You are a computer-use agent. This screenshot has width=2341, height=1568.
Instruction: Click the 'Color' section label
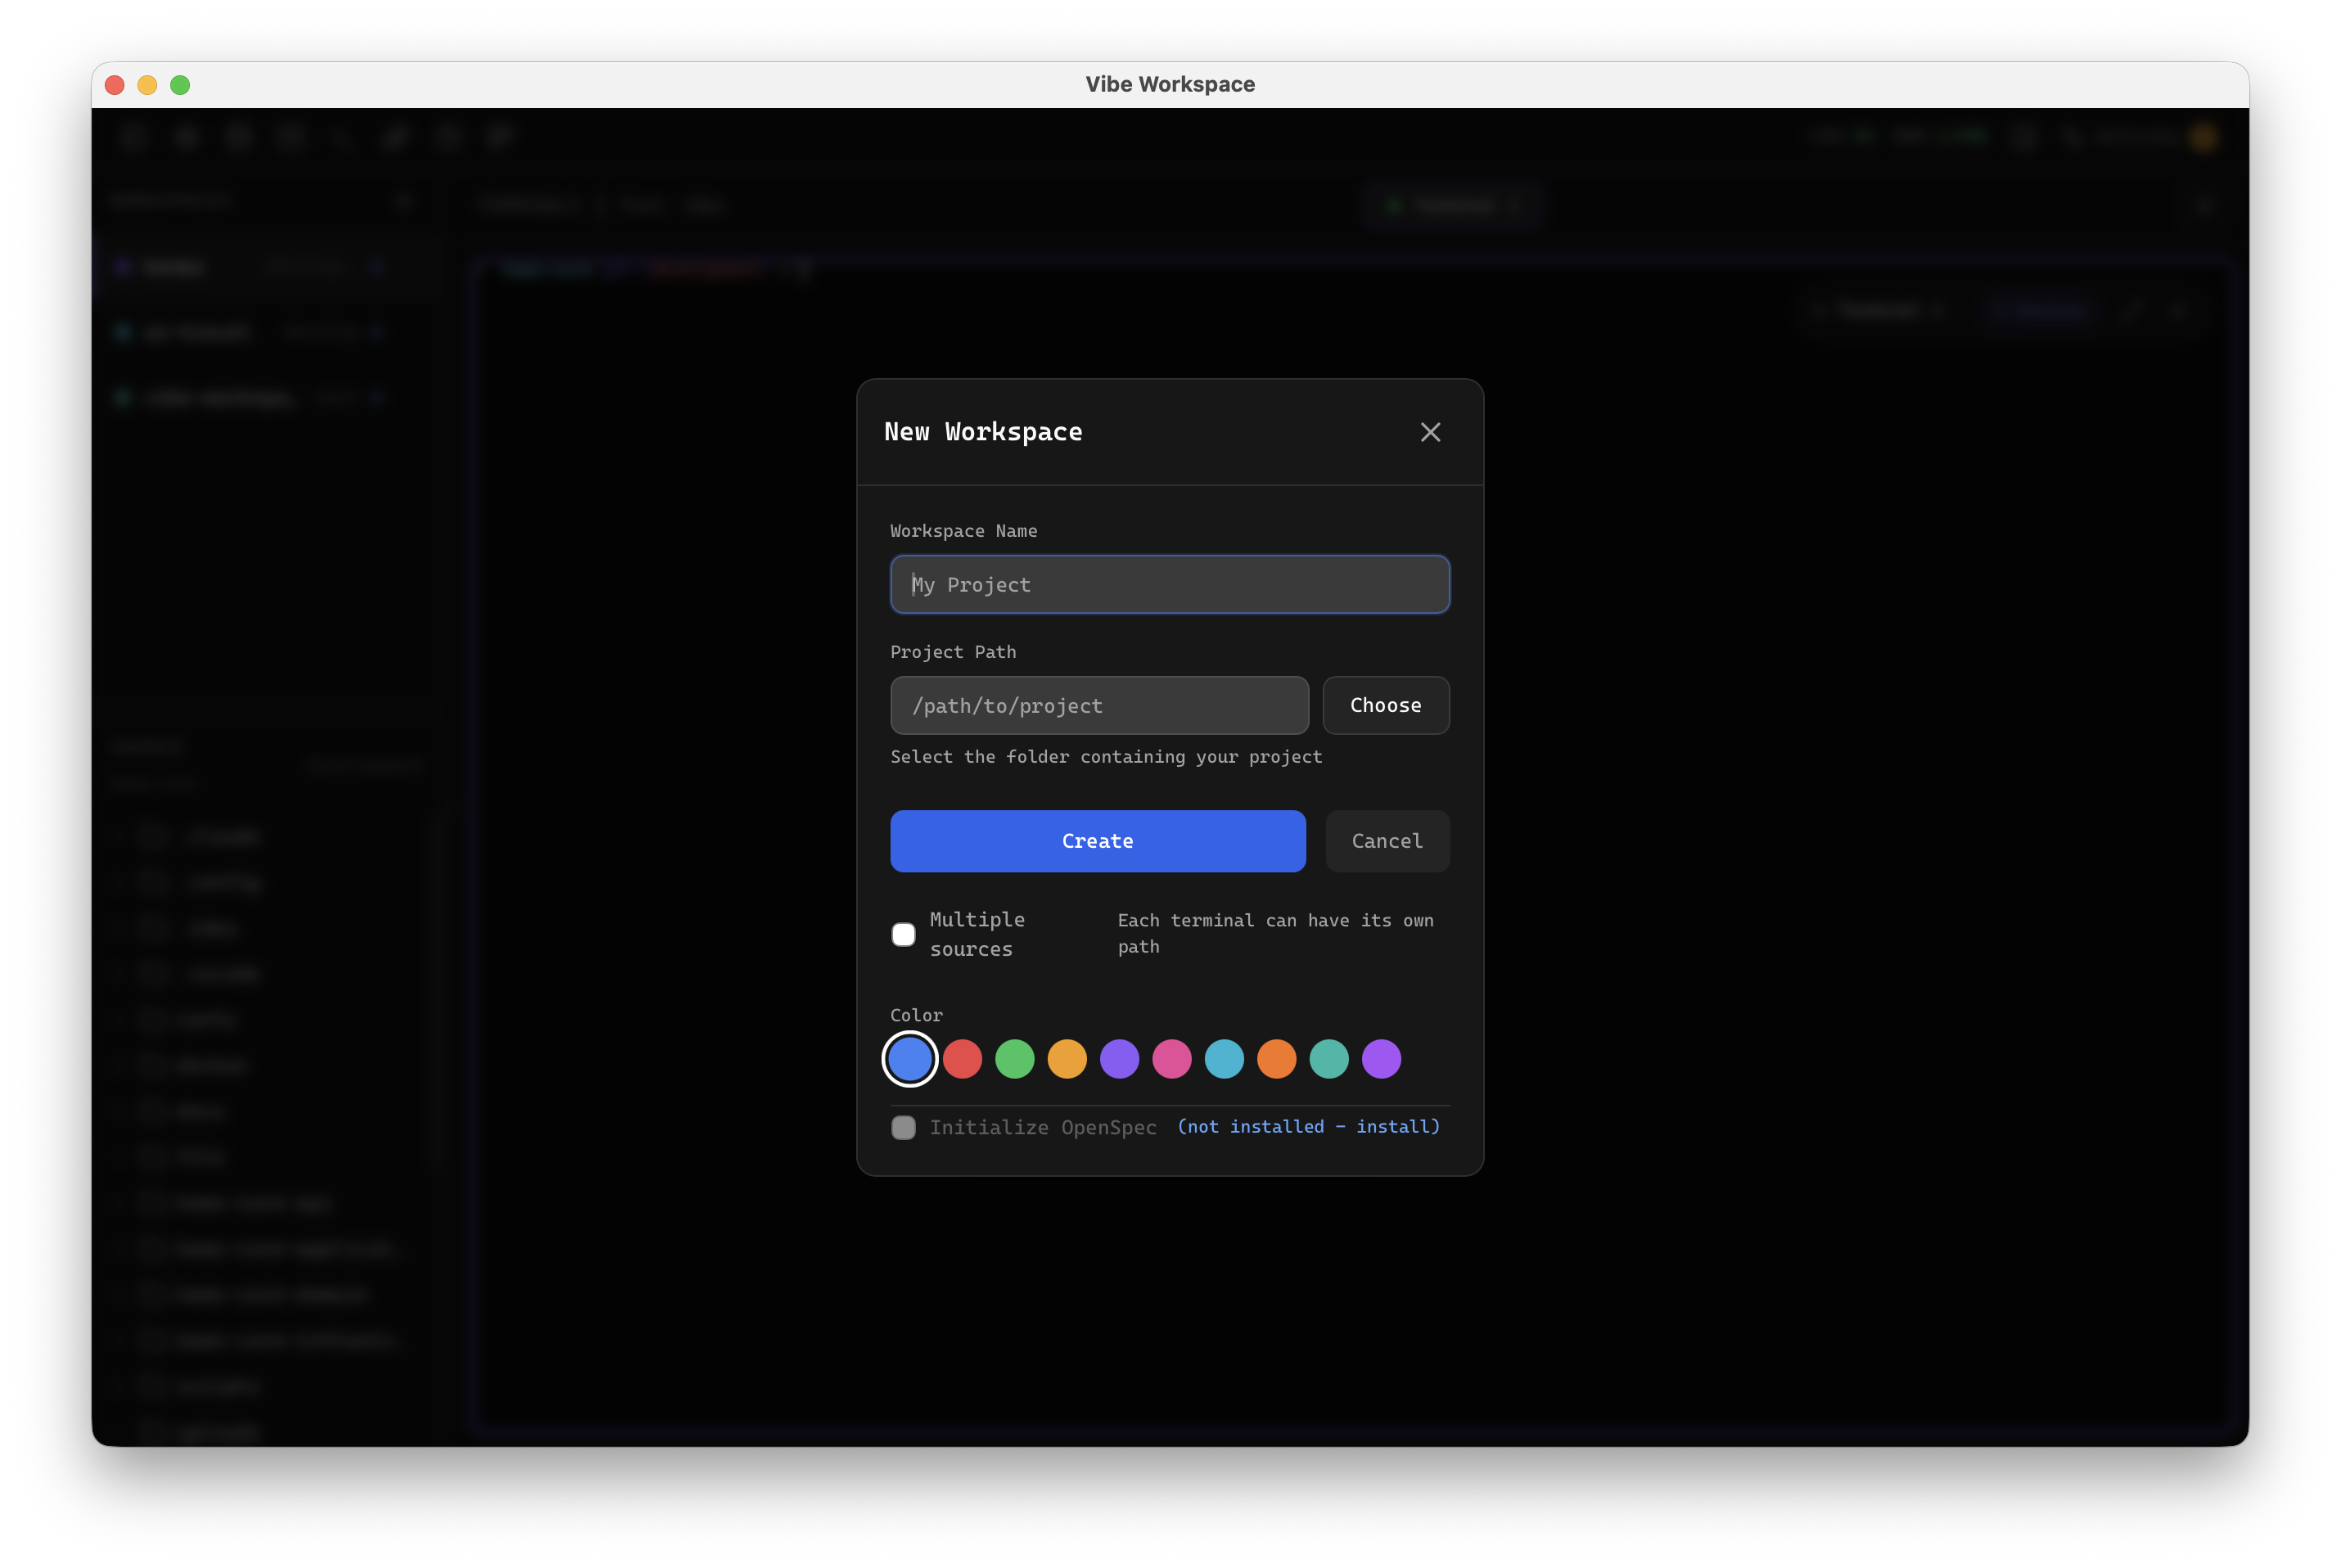click(916, 1015)
